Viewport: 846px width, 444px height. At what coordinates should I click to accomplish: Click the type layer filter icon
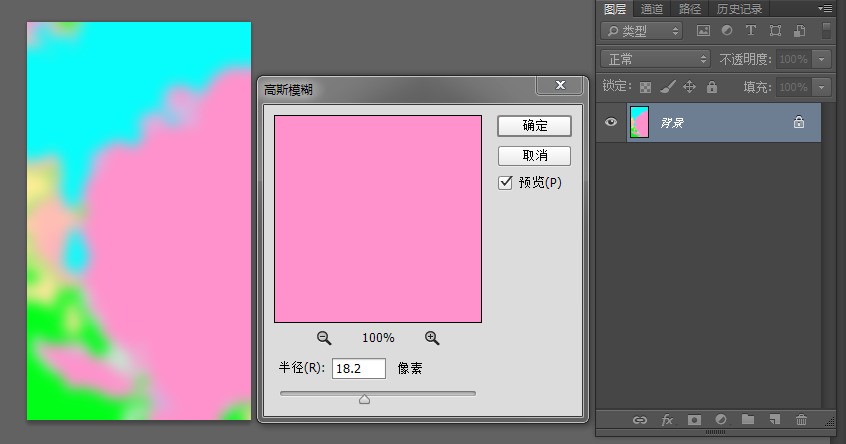click(751, 31)
